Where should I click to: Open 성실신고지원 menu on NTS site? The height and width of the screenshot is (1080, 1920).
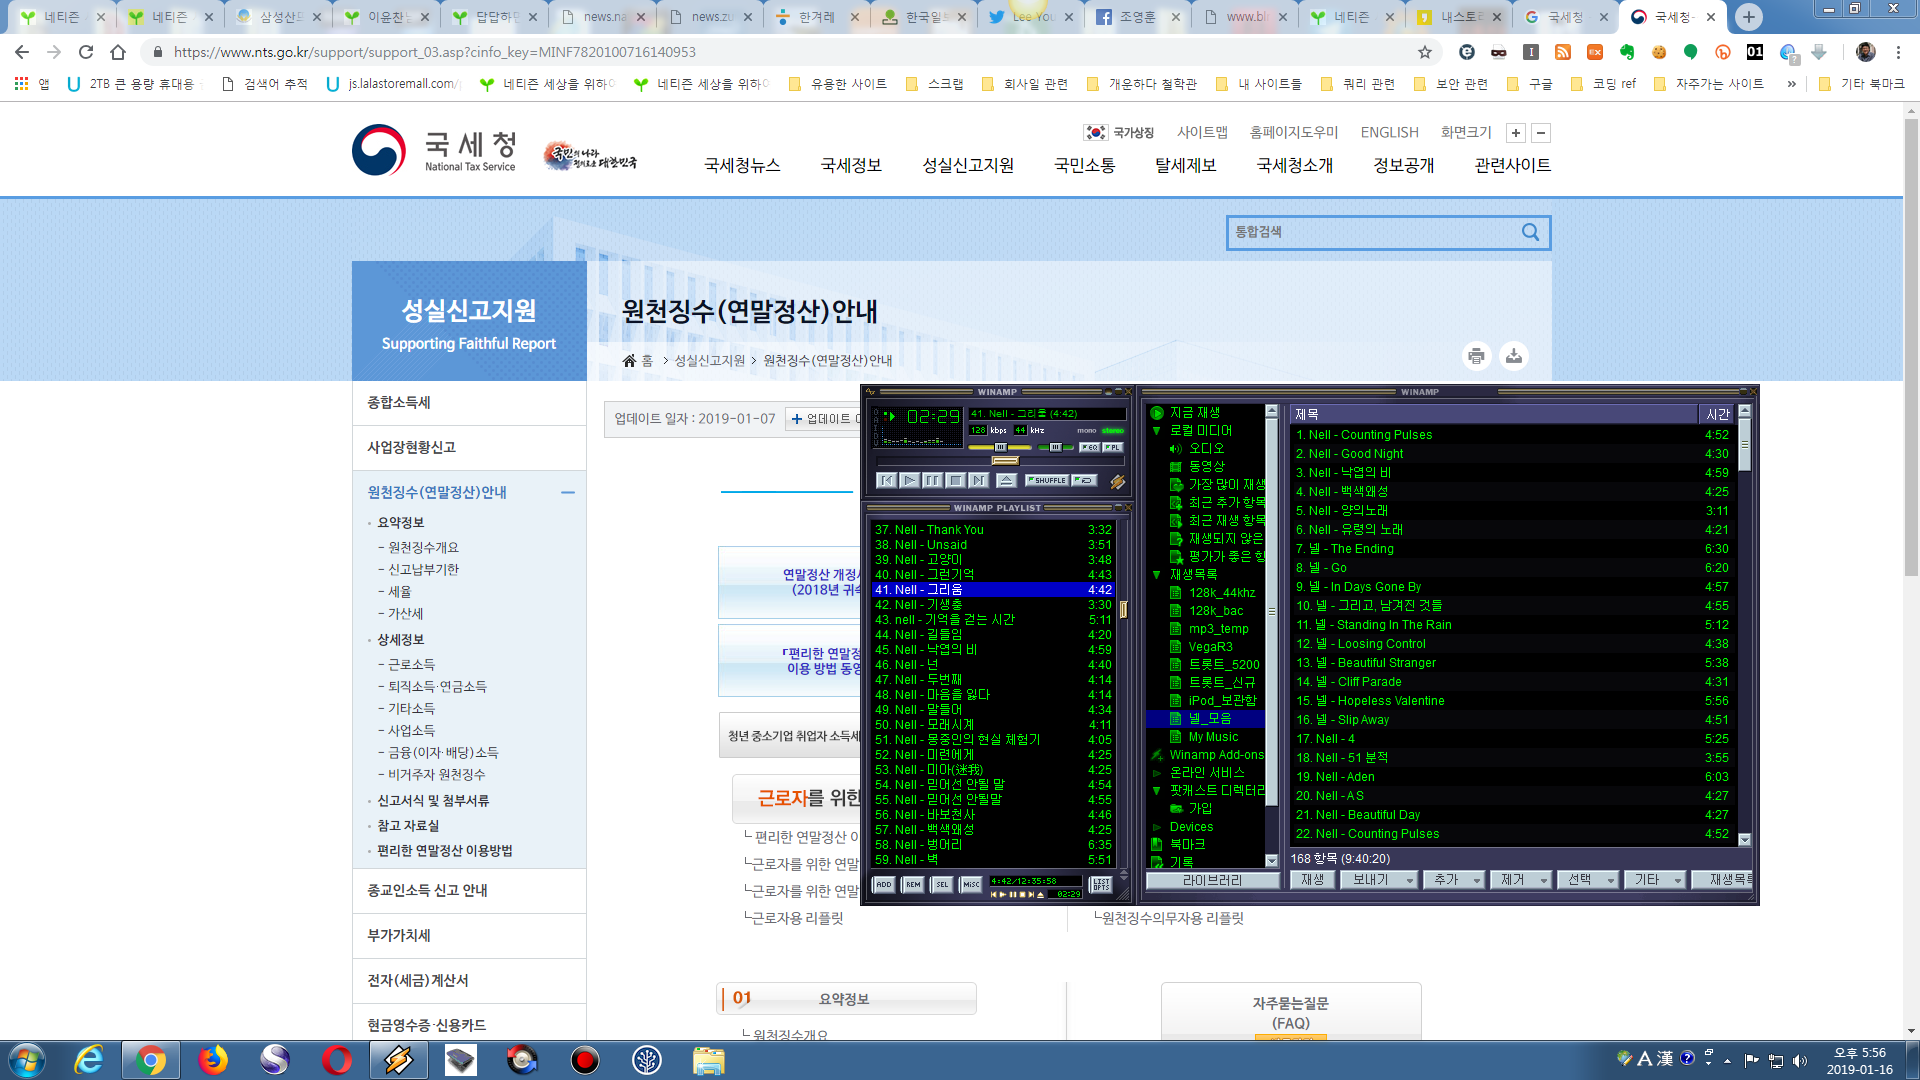click(968, 166)
